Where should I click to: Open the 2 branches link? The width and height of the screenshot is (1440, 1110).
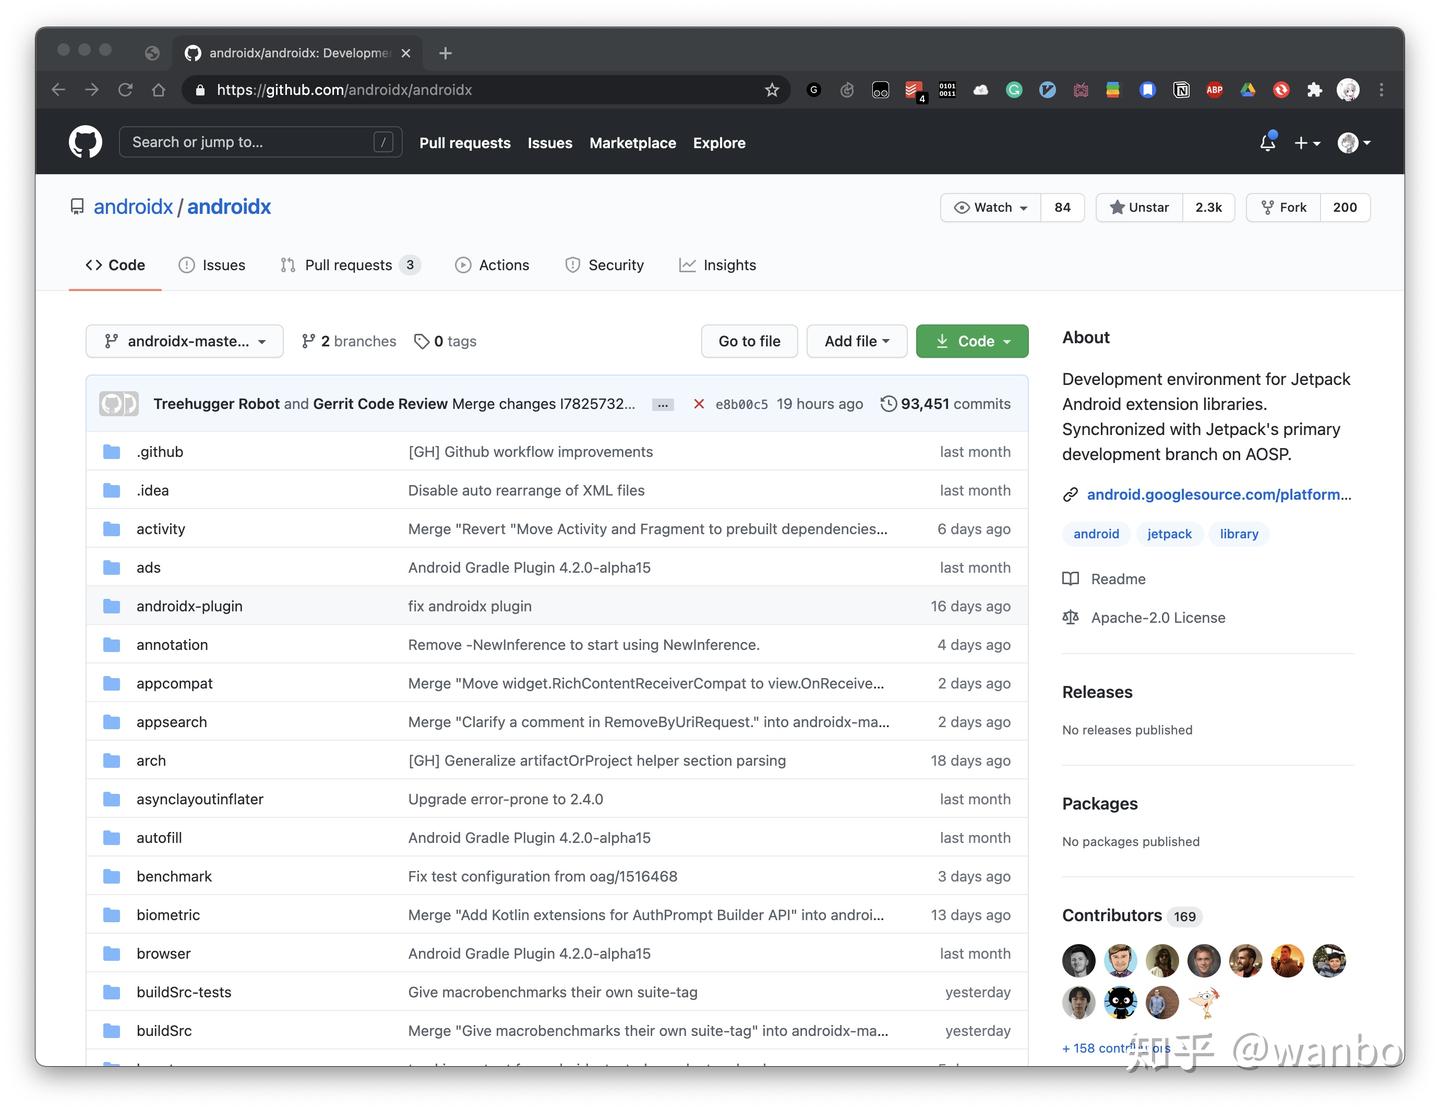click(348, 341)
